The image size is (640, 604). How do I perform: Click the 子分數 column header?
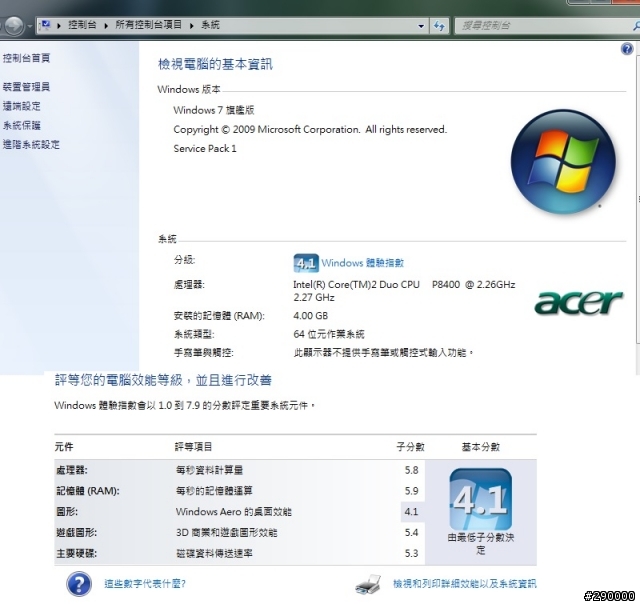coord(411,447)
